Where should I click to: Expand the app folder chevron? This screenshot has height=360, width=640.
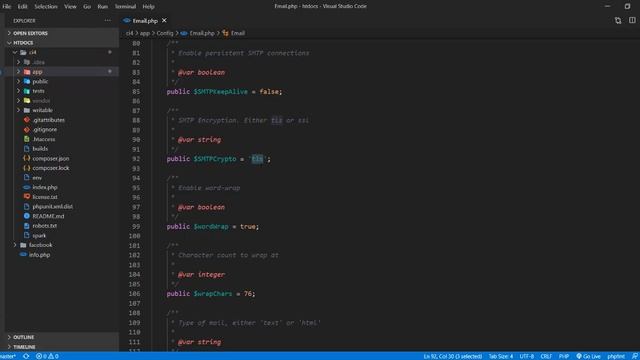point(18,72)
